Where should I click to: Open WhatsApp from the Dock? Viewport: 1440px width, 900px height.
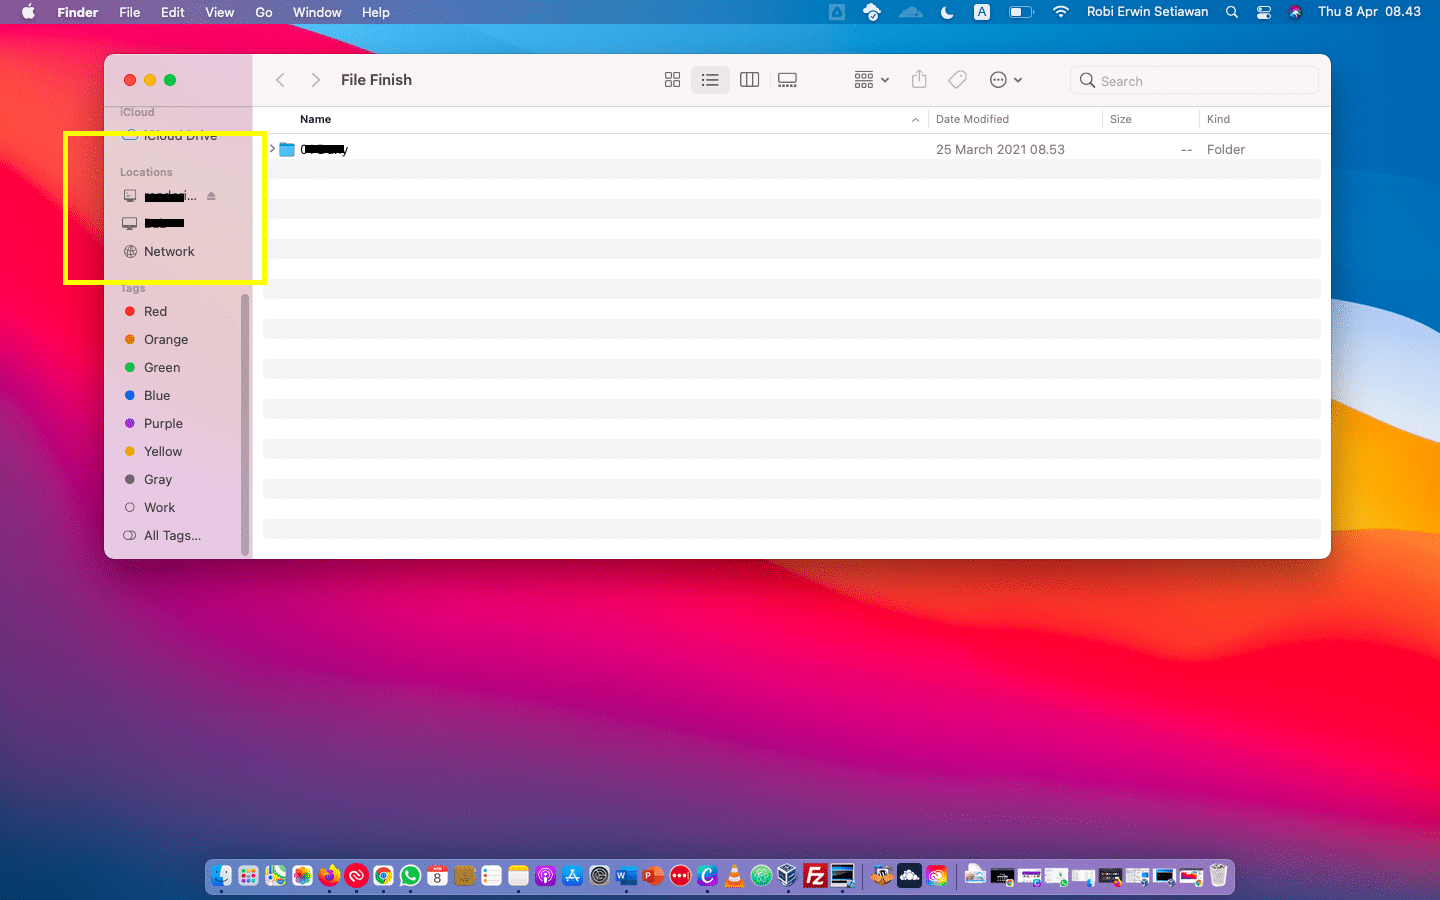pyautogui.click(x=410, y=876)
